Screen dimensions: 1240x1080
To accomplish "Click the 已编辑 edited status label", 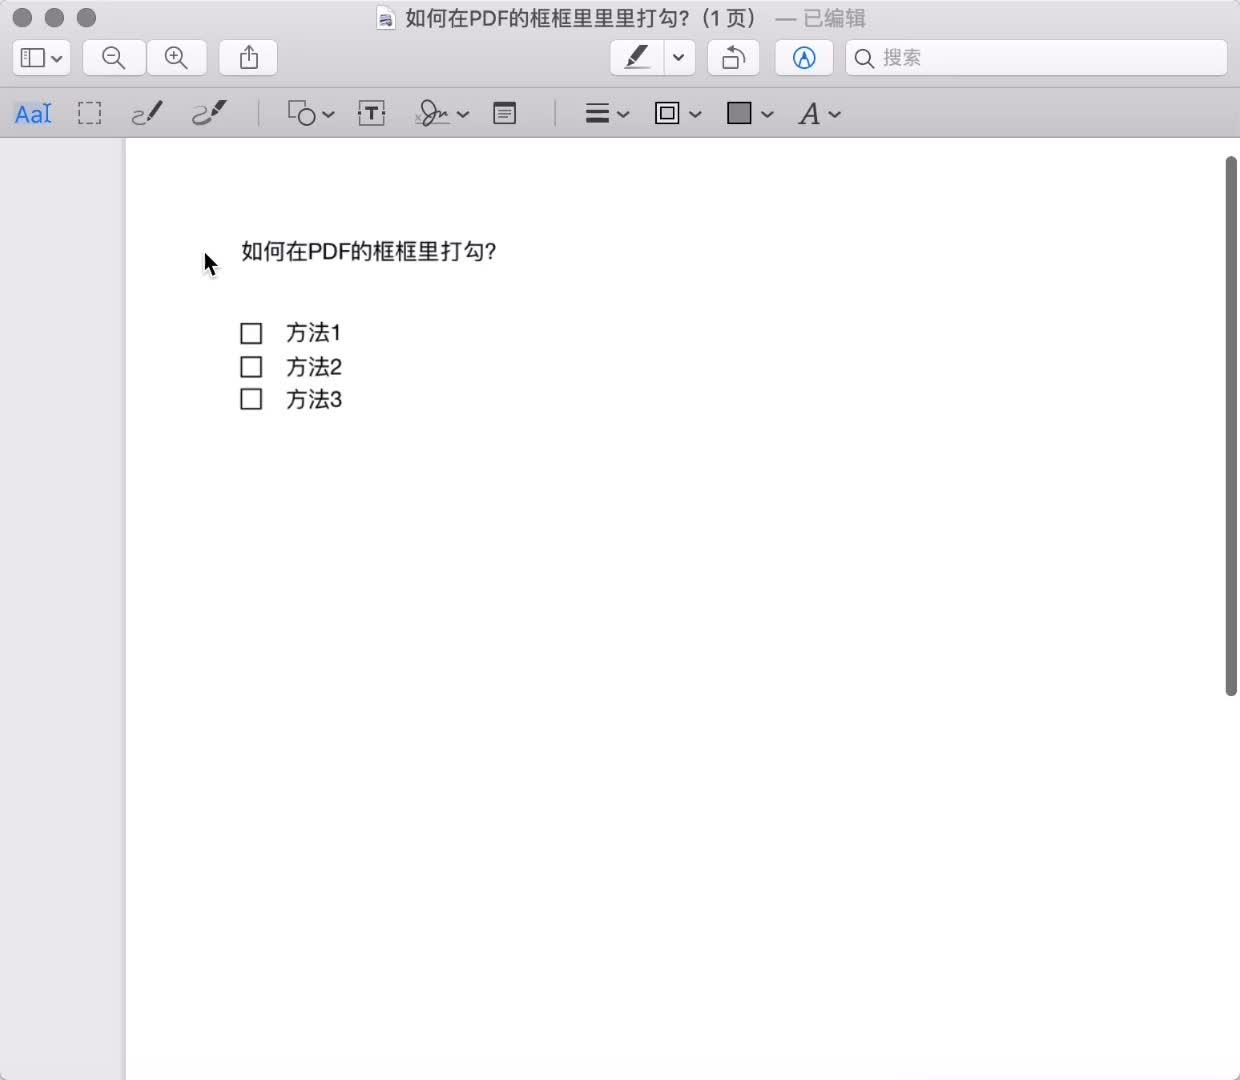I will pos(834,18).
